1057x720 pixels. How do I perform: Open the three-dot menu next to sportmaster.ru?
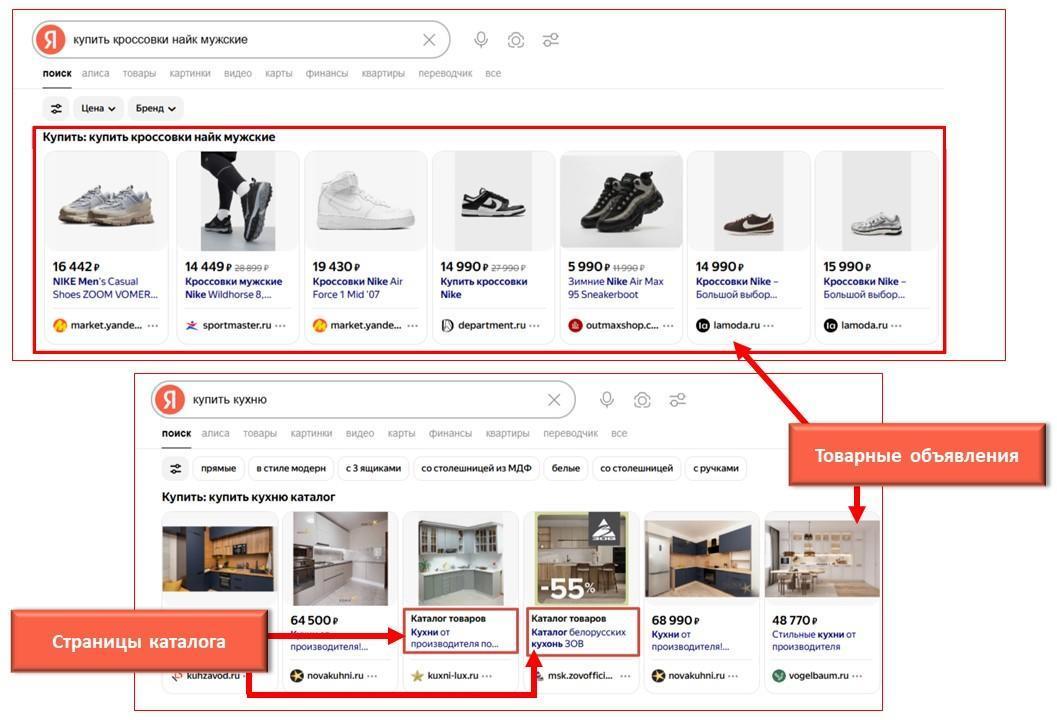[280, 325]
